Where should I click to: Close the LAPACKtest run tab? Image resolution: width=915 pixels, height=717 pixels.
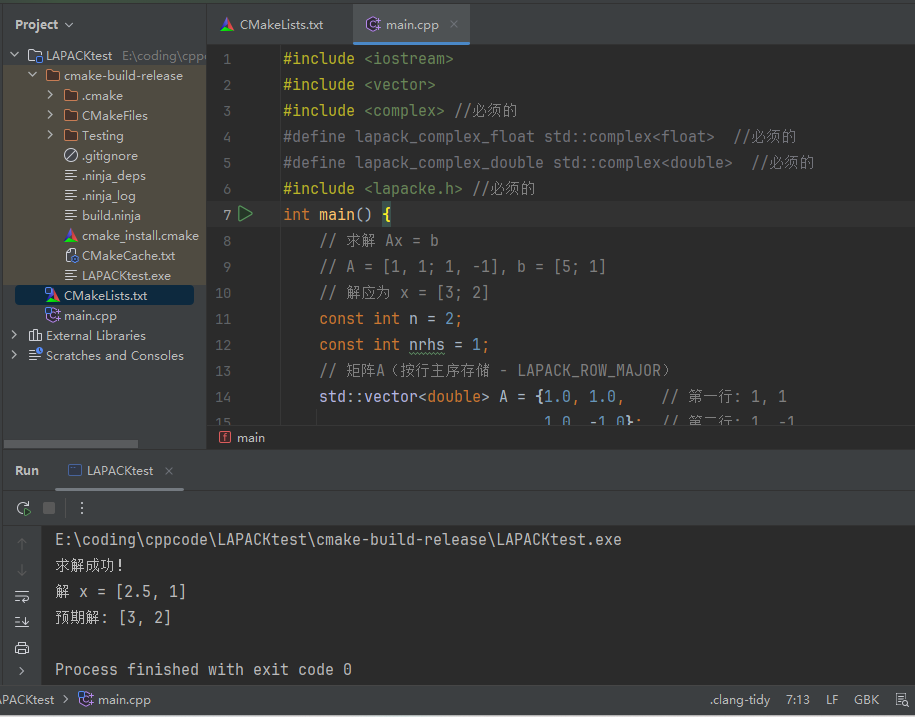point(169,471)
